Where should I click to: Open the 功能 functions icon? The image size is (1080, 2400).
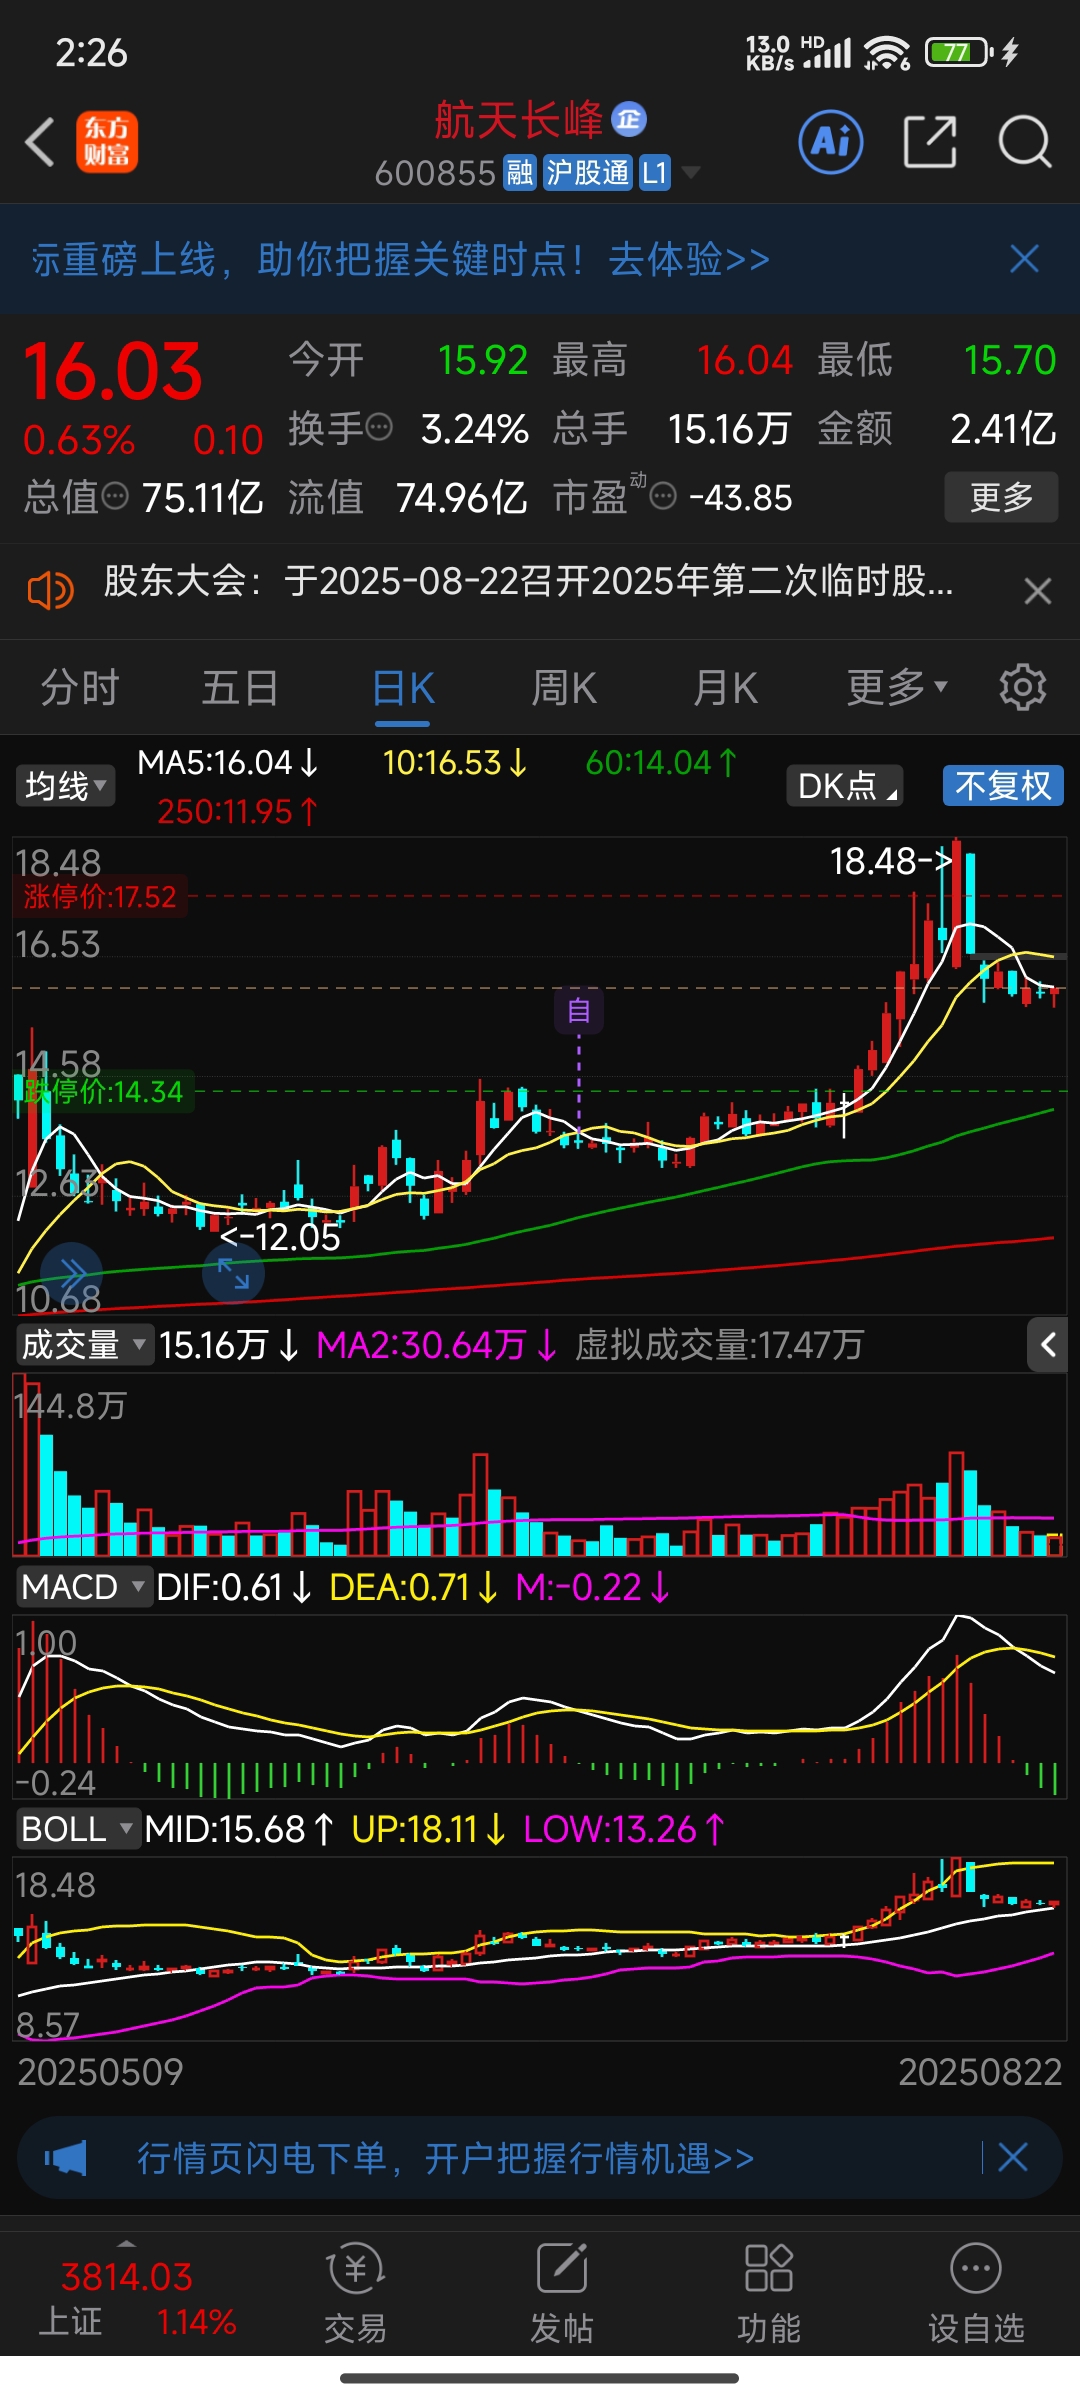click(768, 2294)
